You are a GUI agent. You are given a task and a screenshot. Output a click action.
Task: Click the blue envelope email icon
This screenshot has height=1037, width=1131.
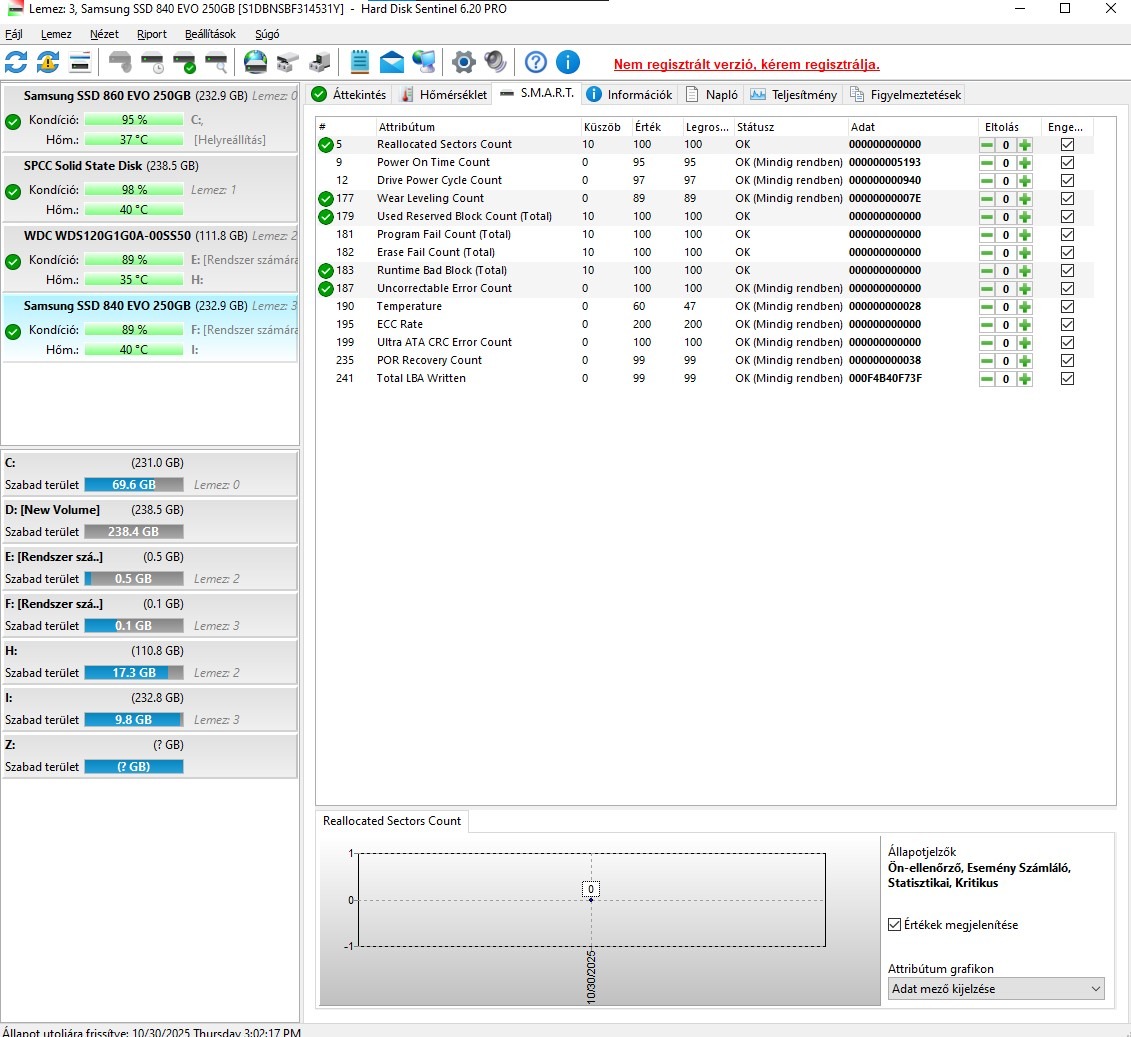point(392,62)
